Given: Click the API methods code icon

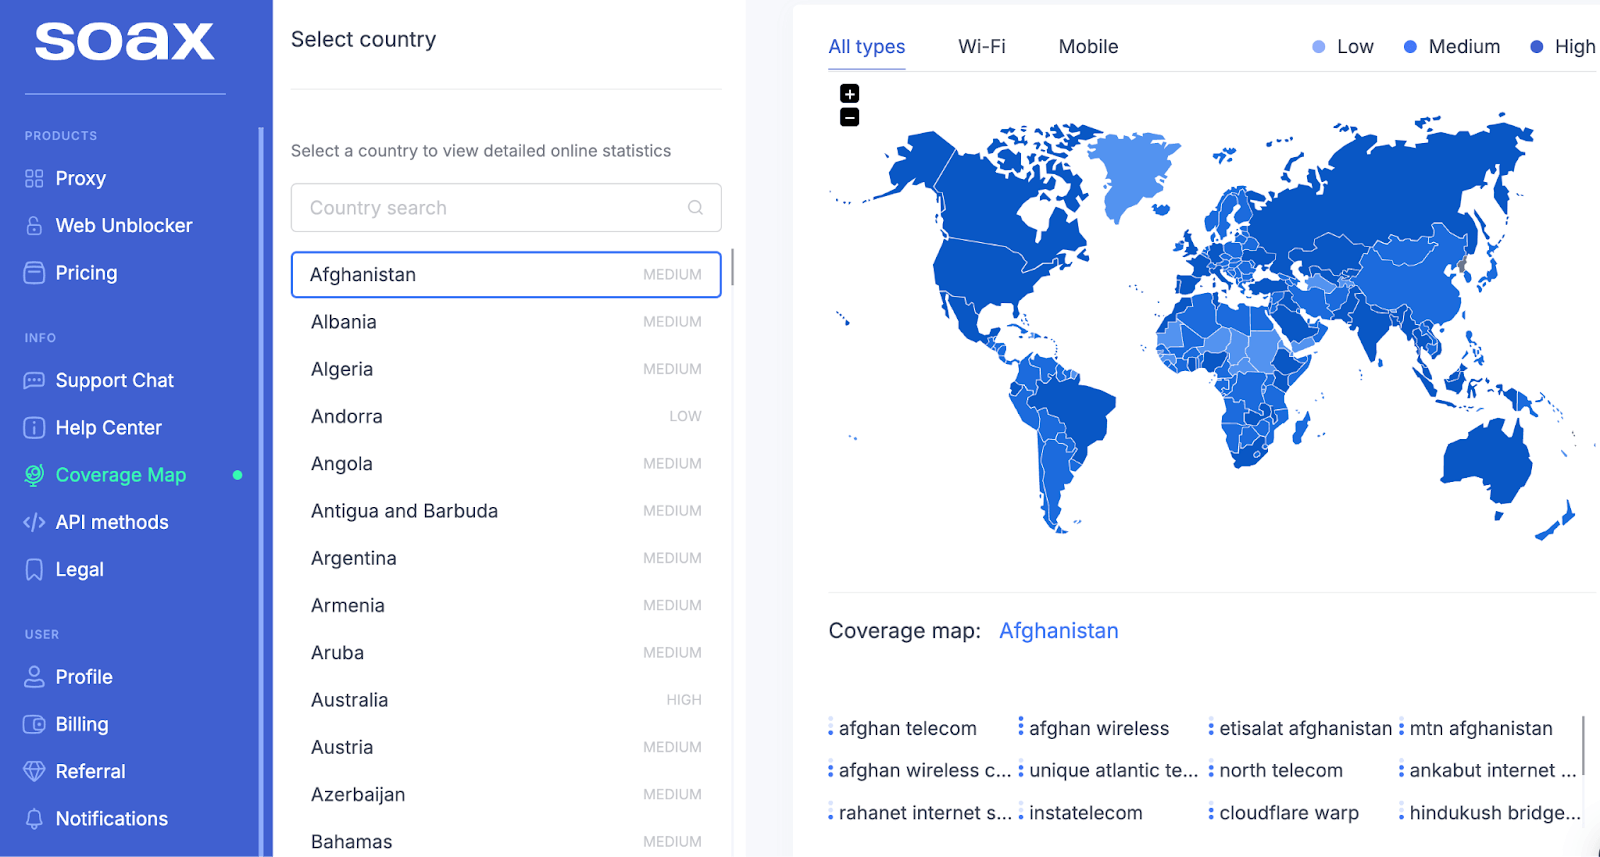Looking at the screenshot, I should 34,522.
